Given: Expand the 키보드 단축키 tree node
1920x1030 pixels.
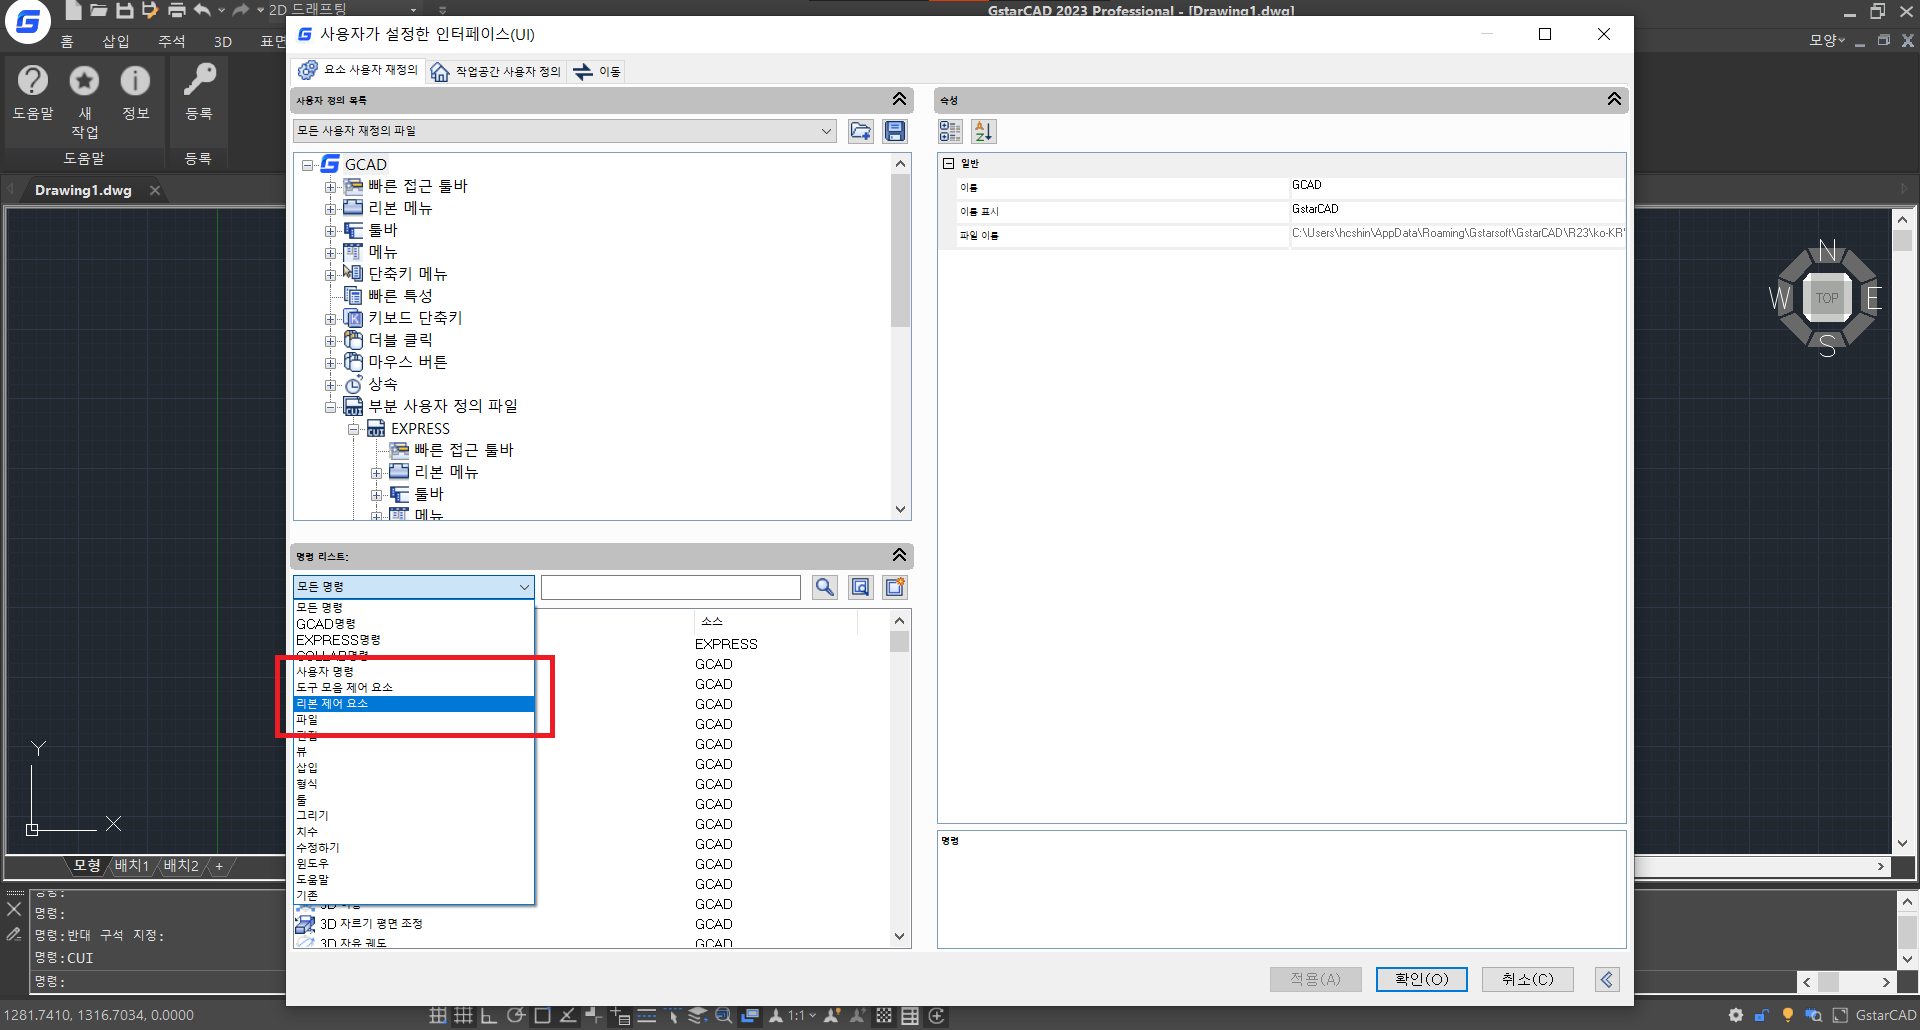Looking at the screenshot, I should click(x=330, y=319).
